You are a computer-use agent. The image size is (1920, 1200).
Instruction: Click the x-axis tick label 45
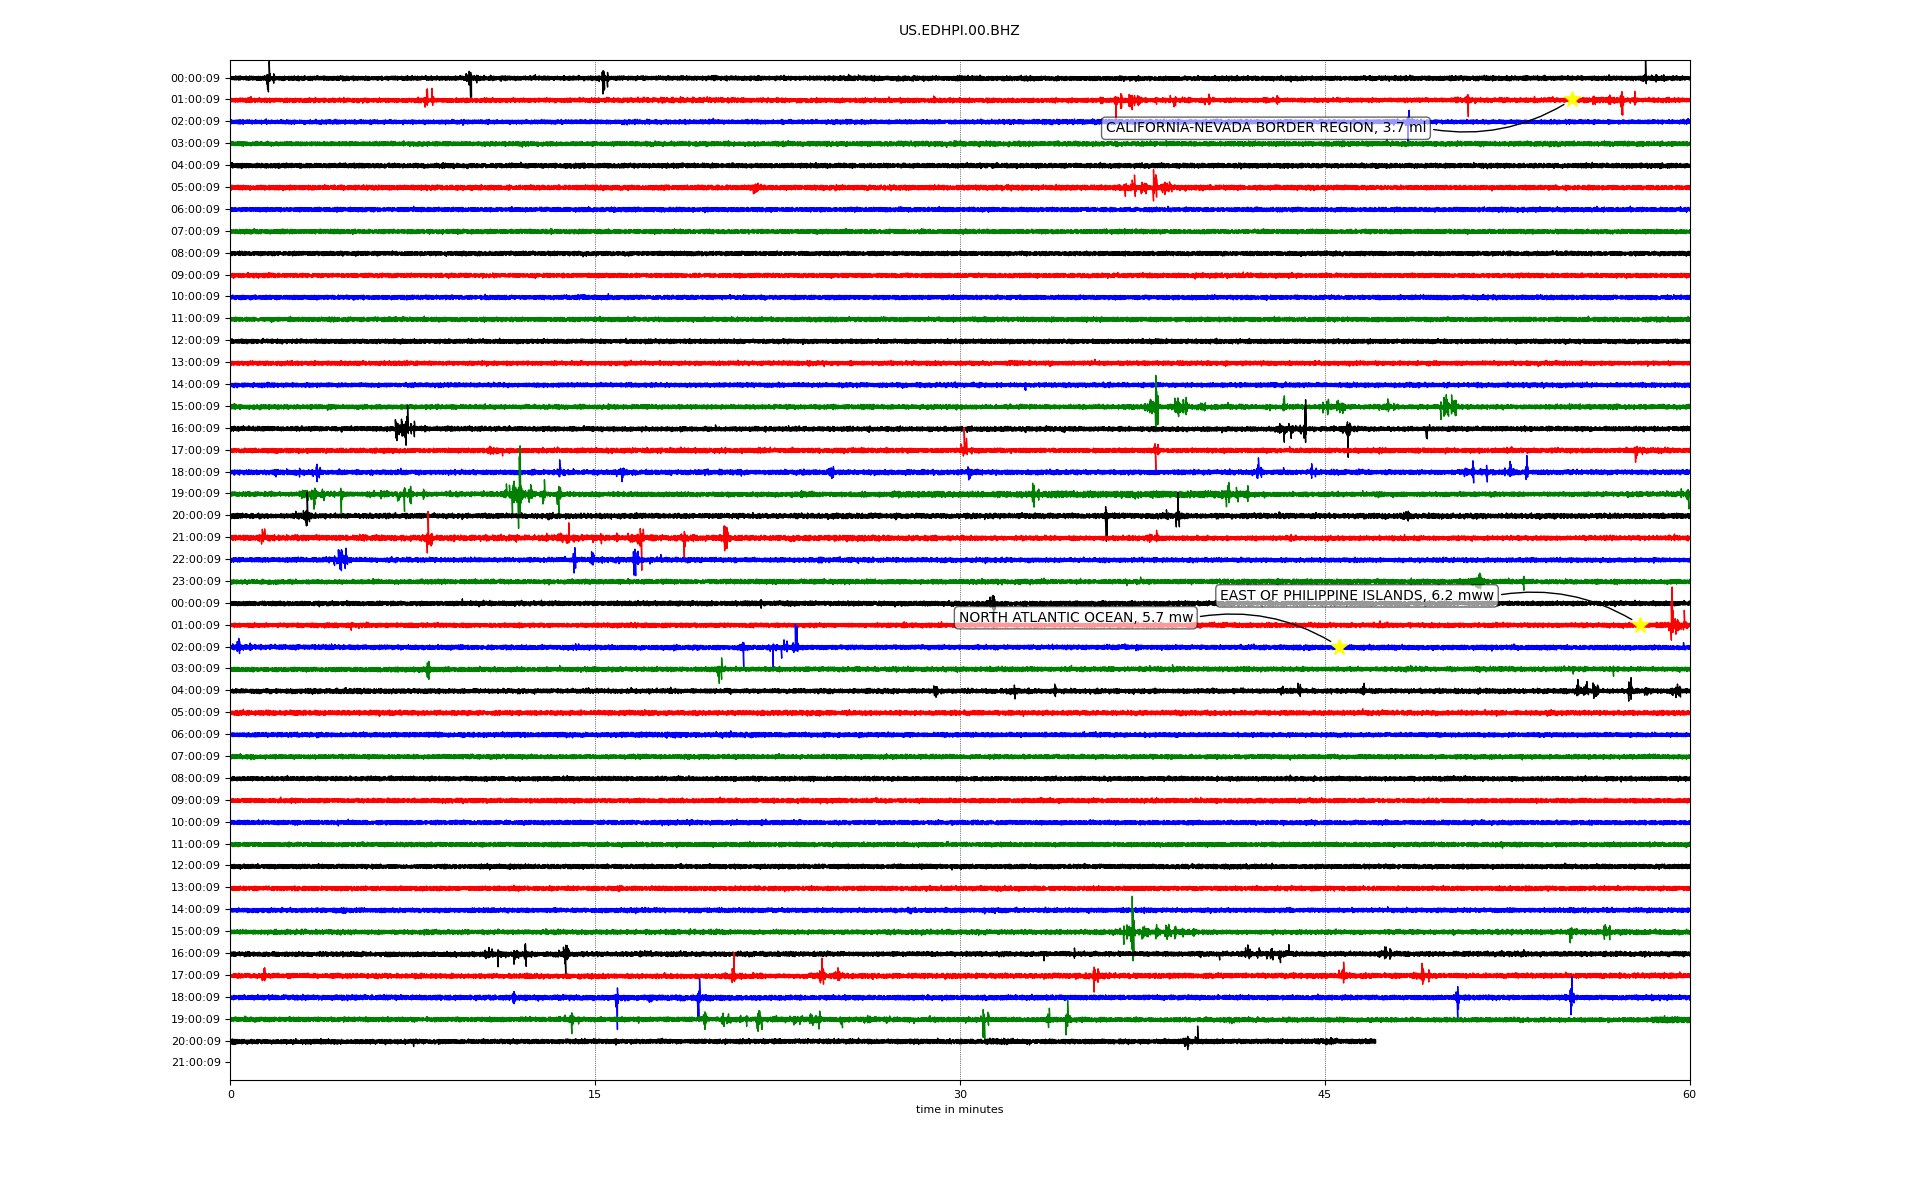click(1325, 1094)
